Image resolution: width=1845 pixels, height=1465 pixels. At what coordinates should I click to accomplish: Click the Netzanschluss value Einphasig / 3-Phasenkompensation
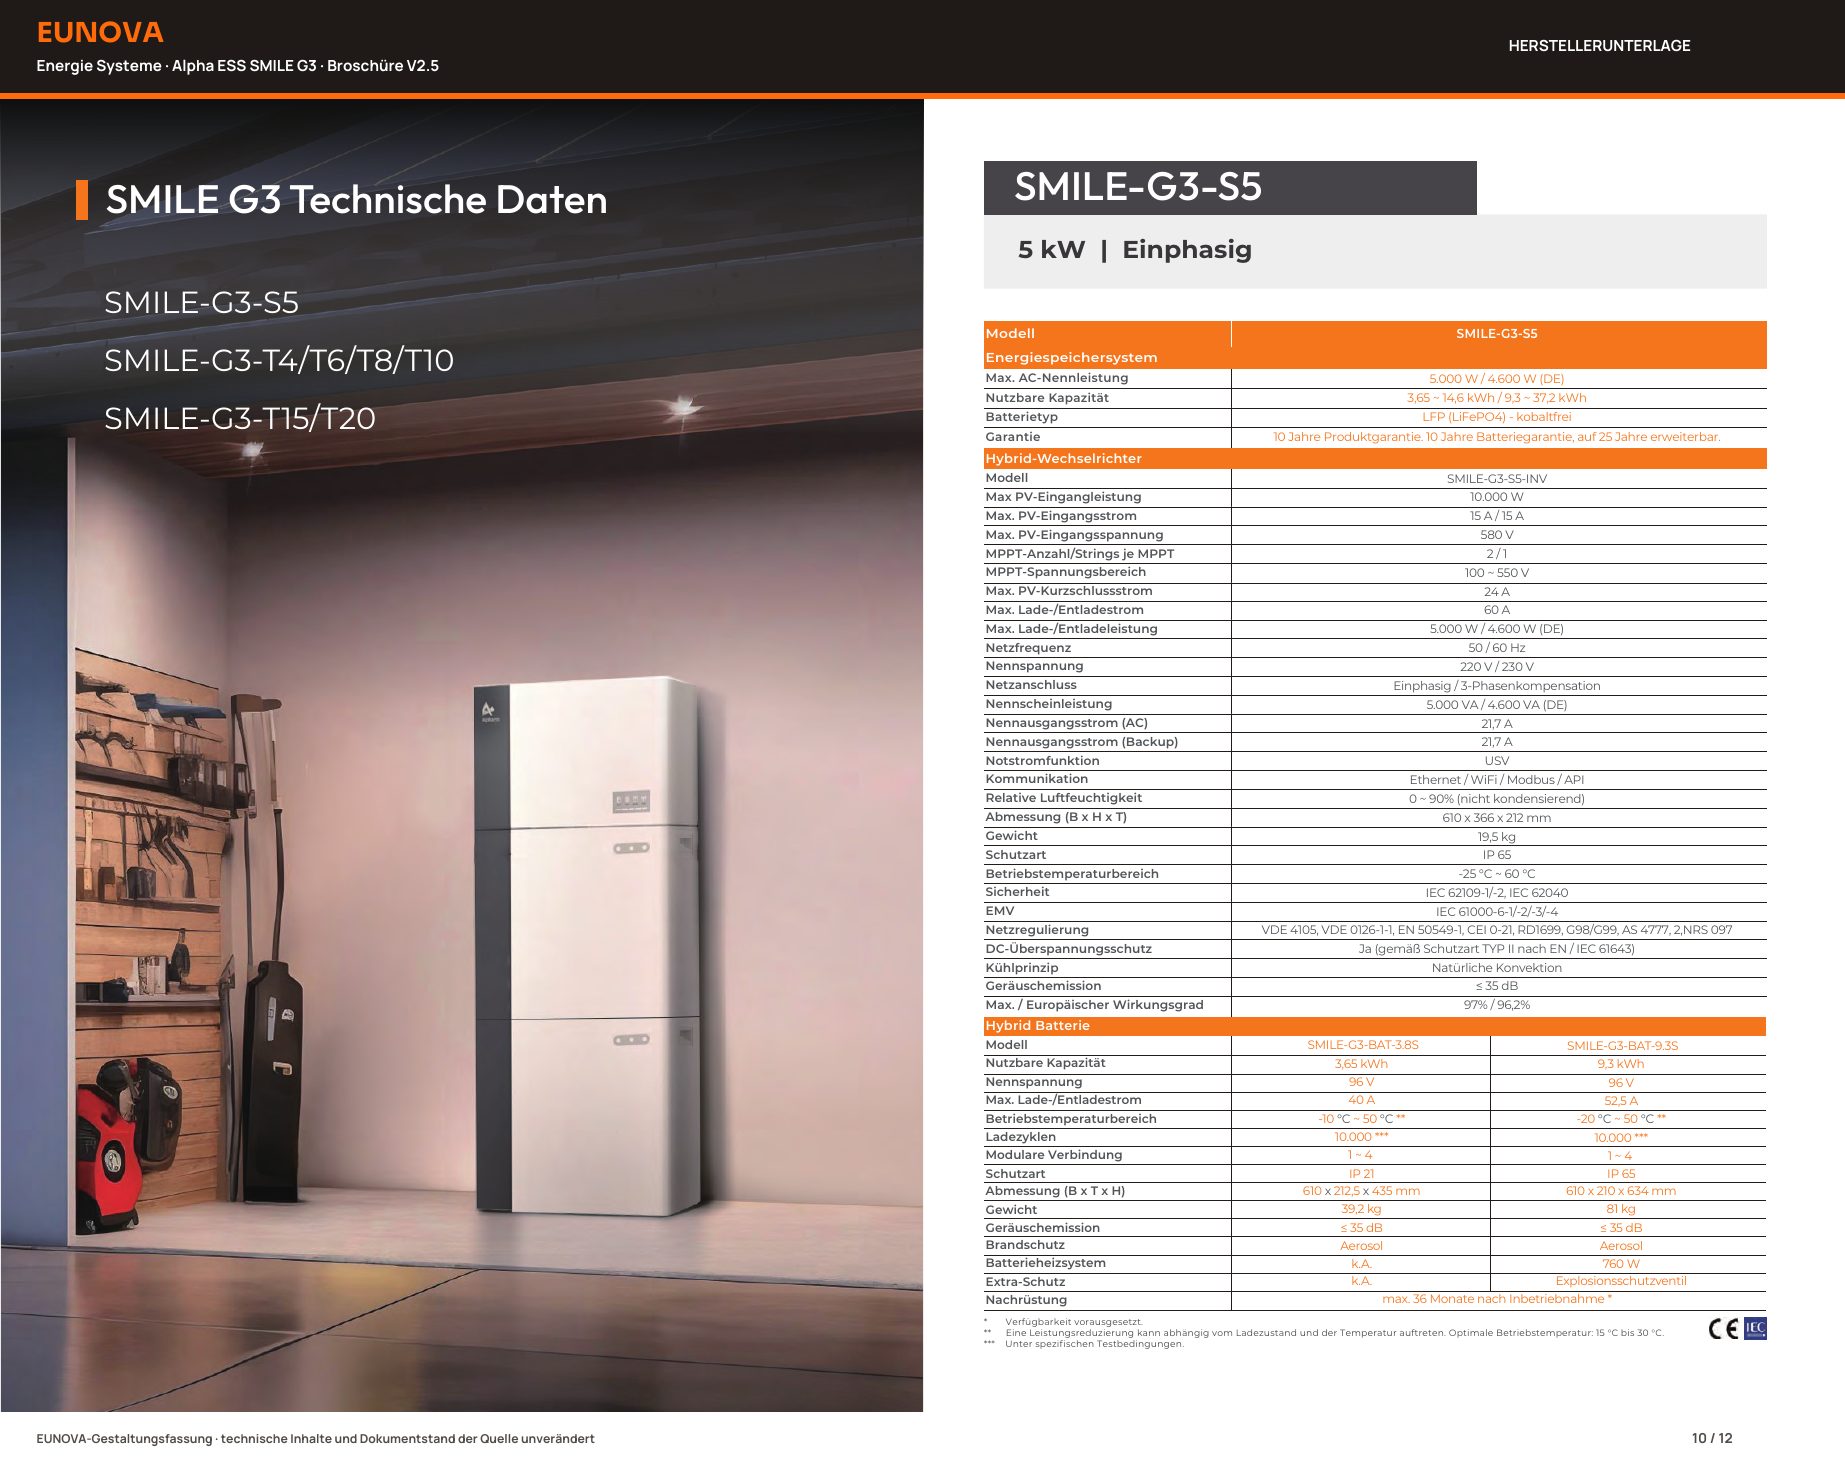click(1496, 686)
